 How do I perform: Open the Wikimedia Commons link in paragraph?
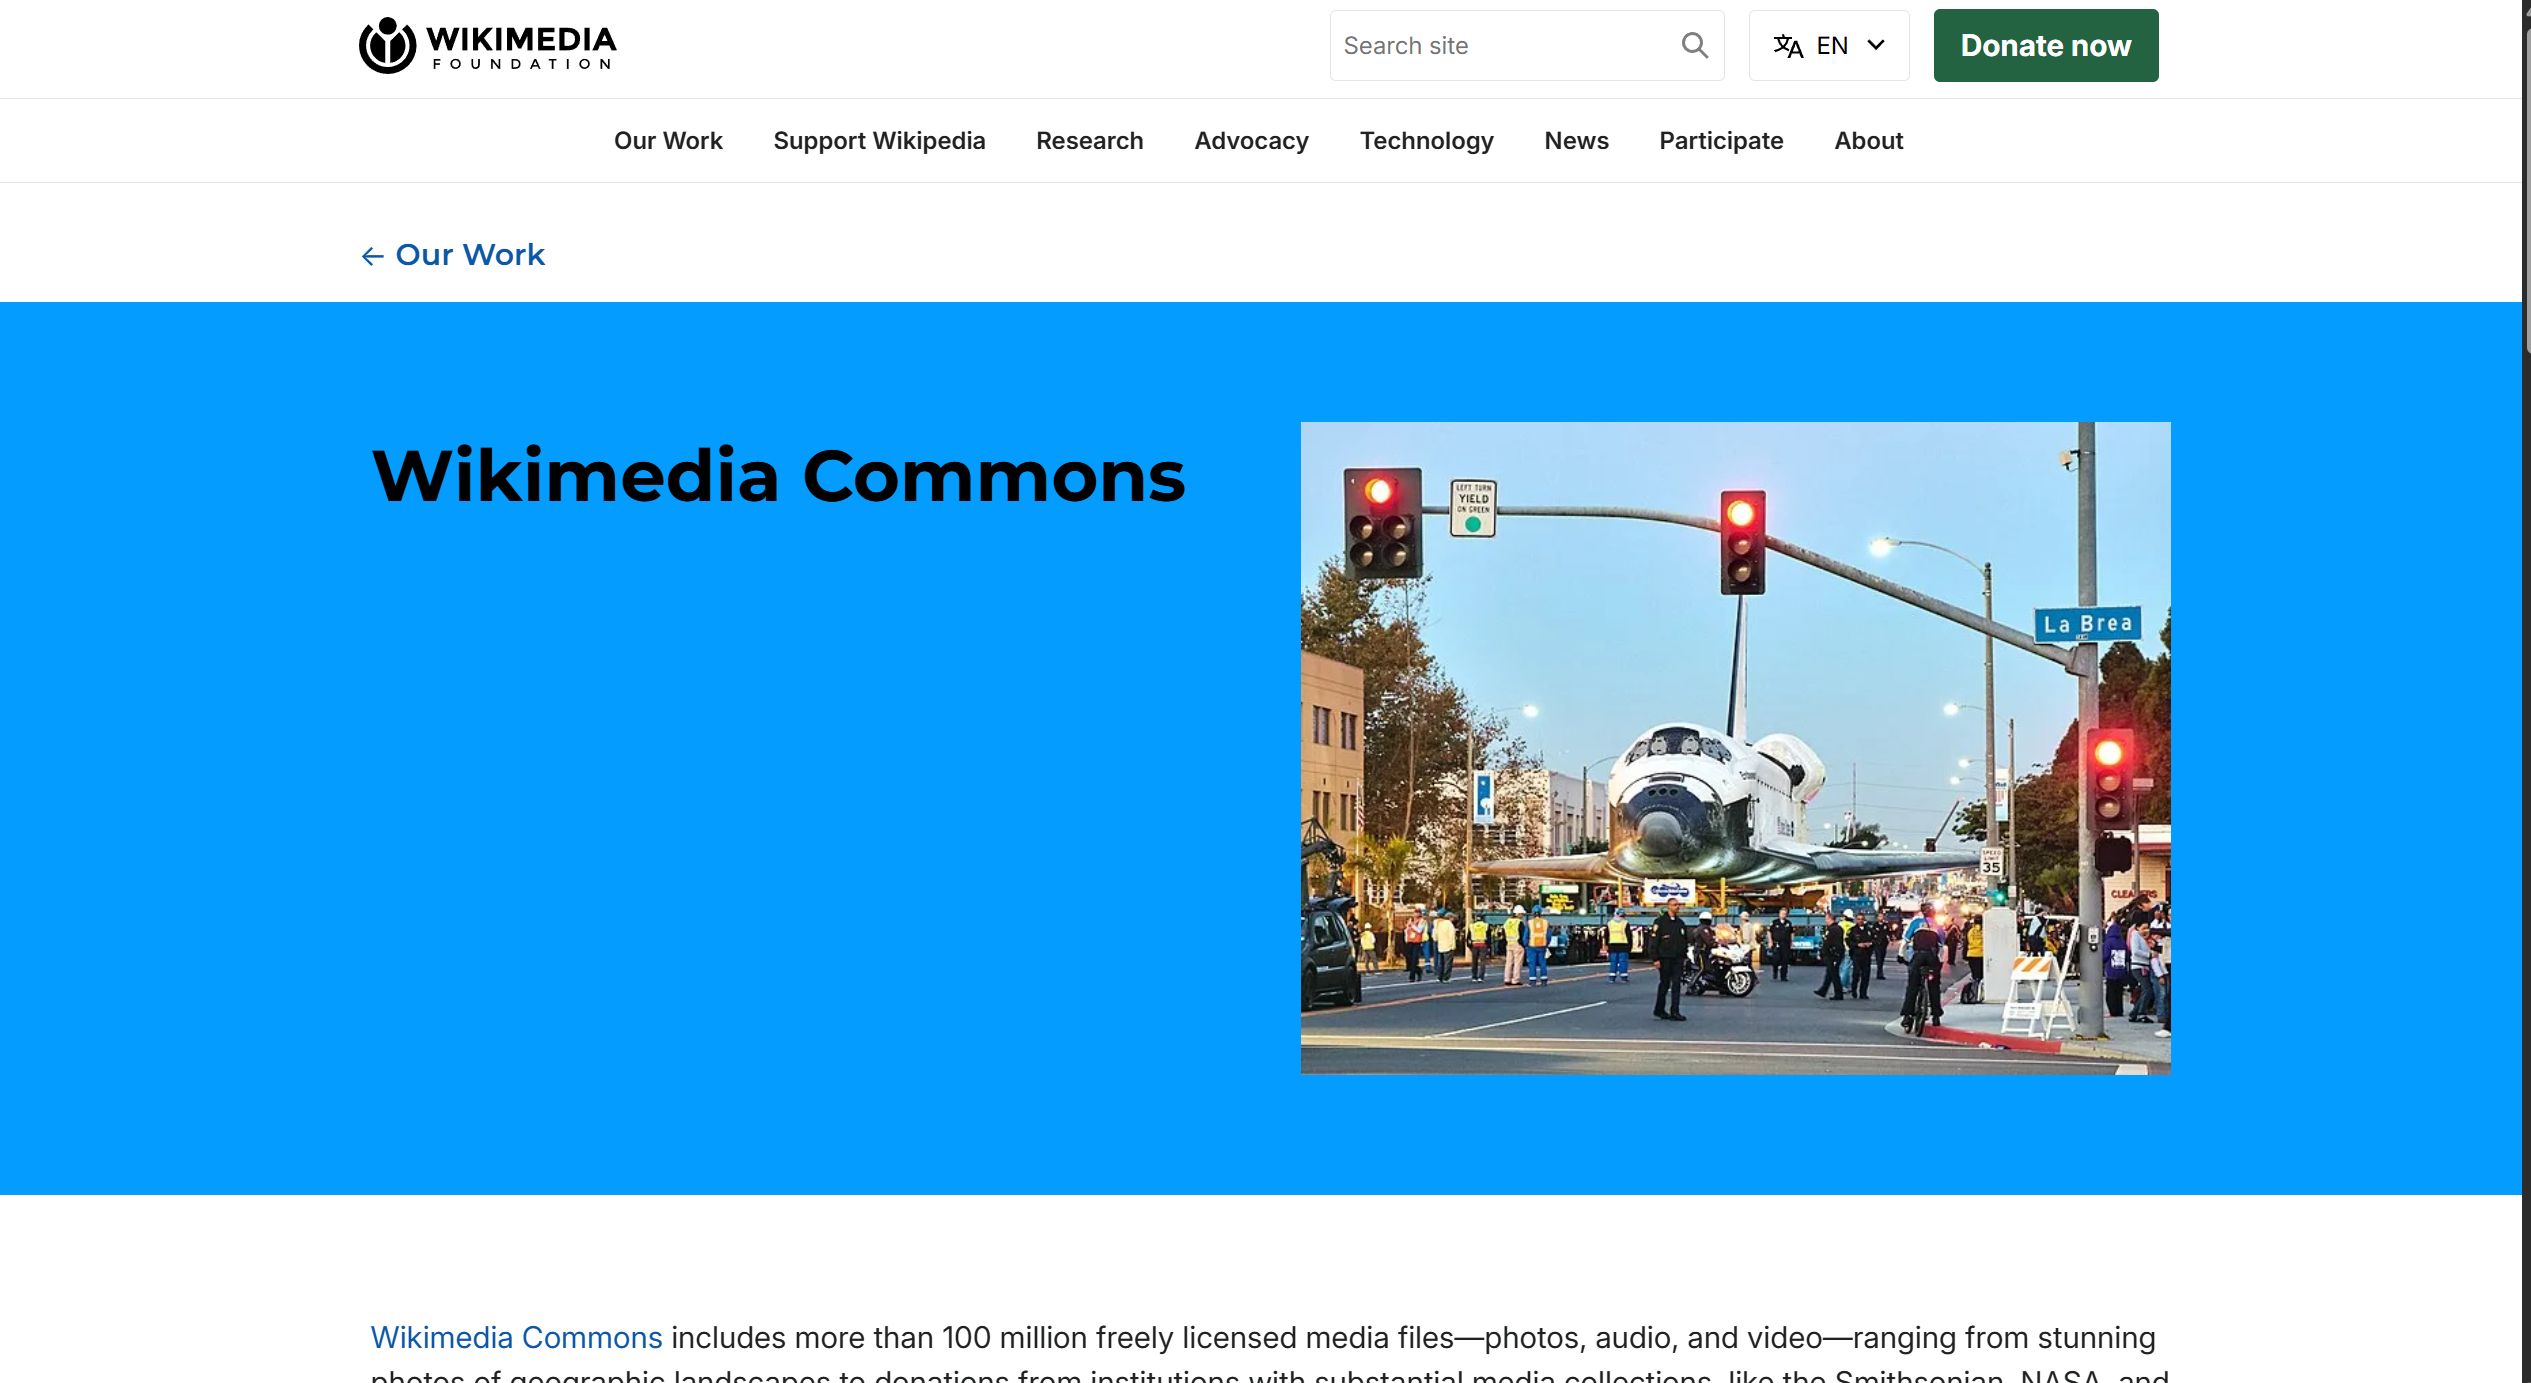516,1337
